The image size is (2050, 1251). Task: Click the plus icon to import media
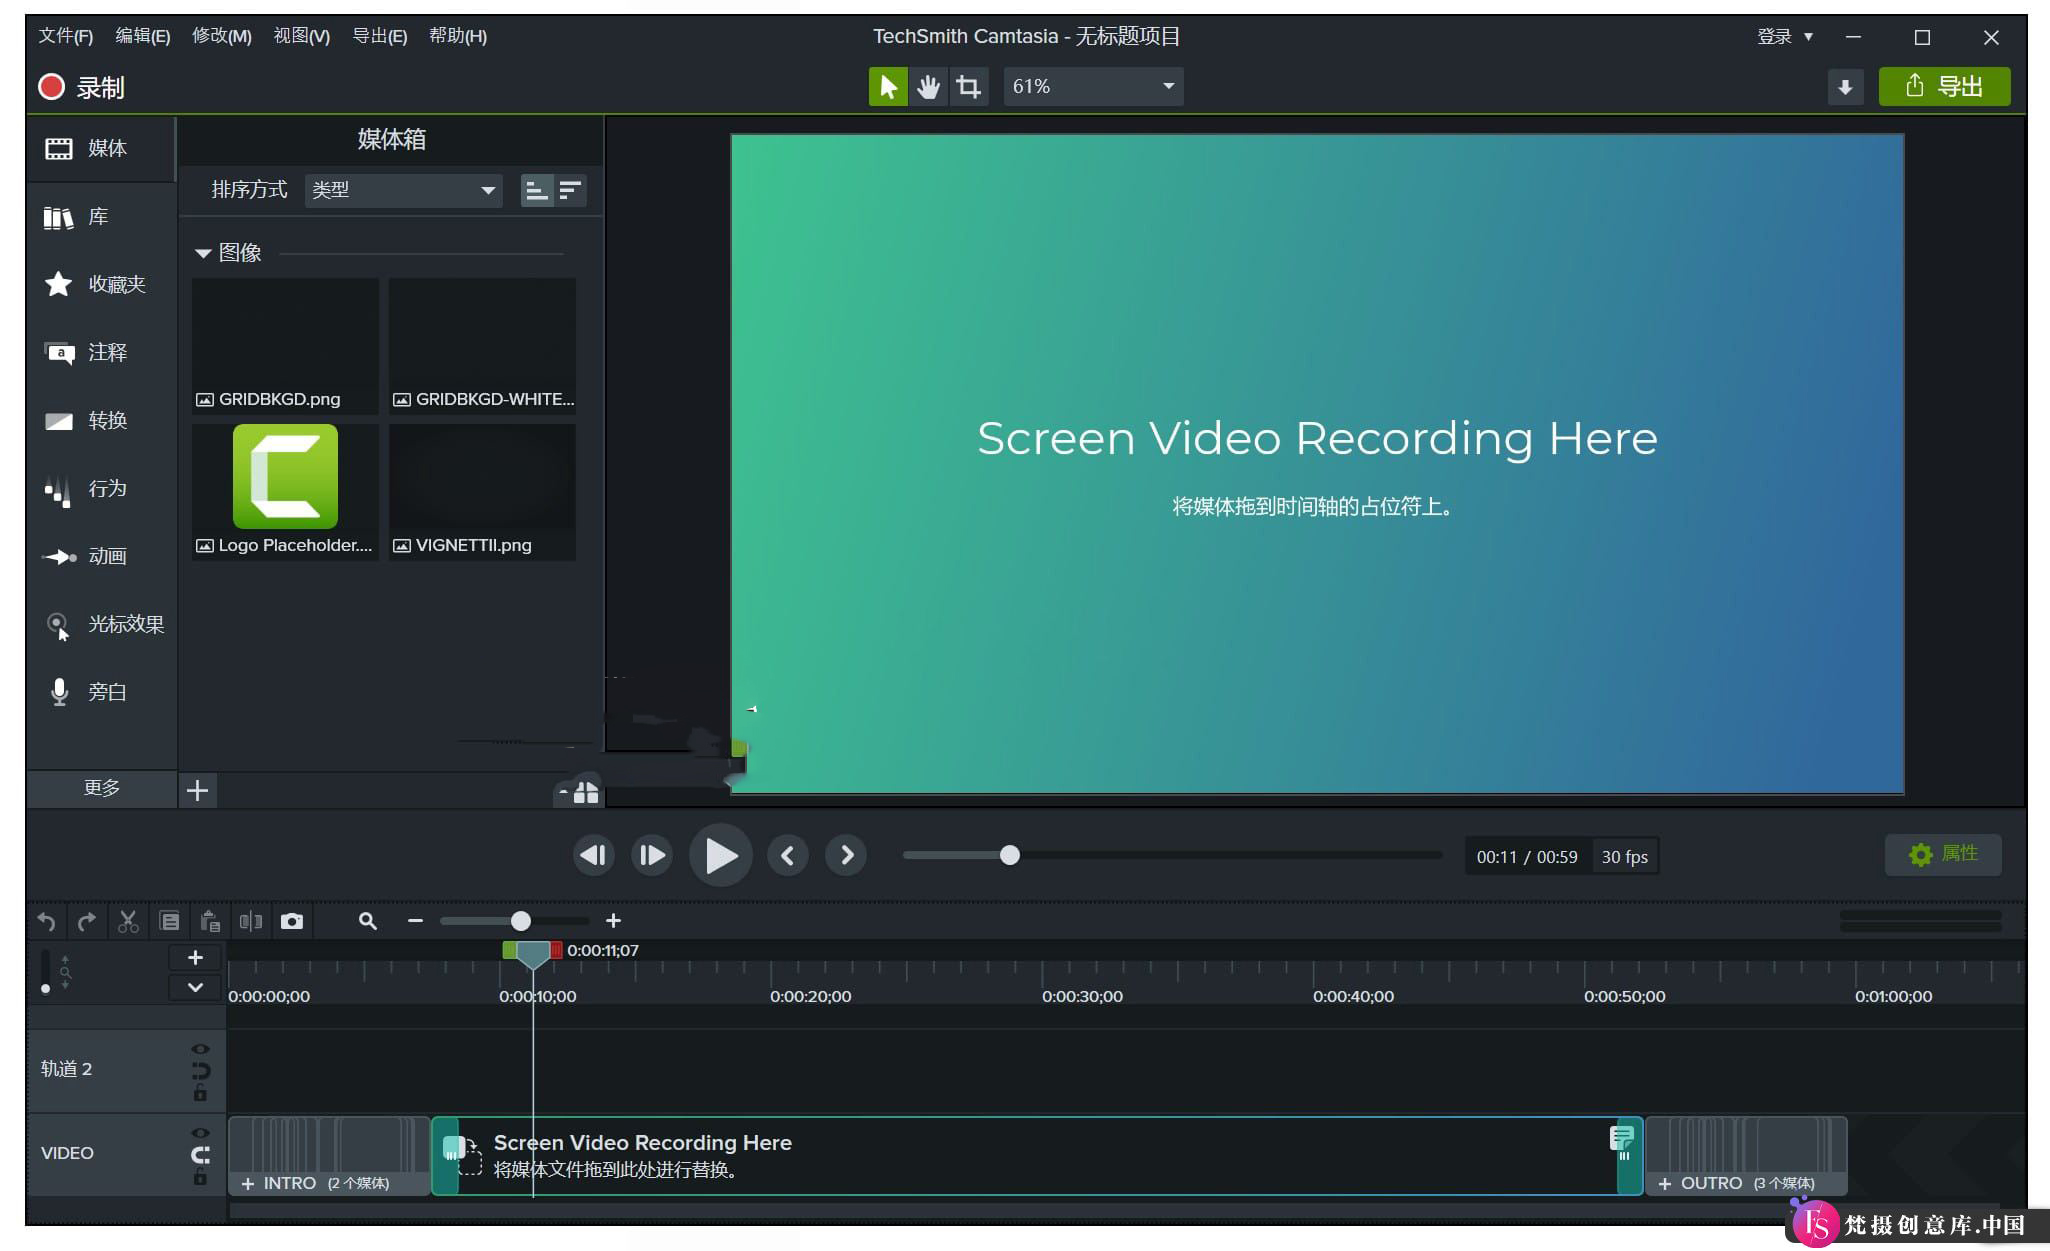tap(198, 791)
